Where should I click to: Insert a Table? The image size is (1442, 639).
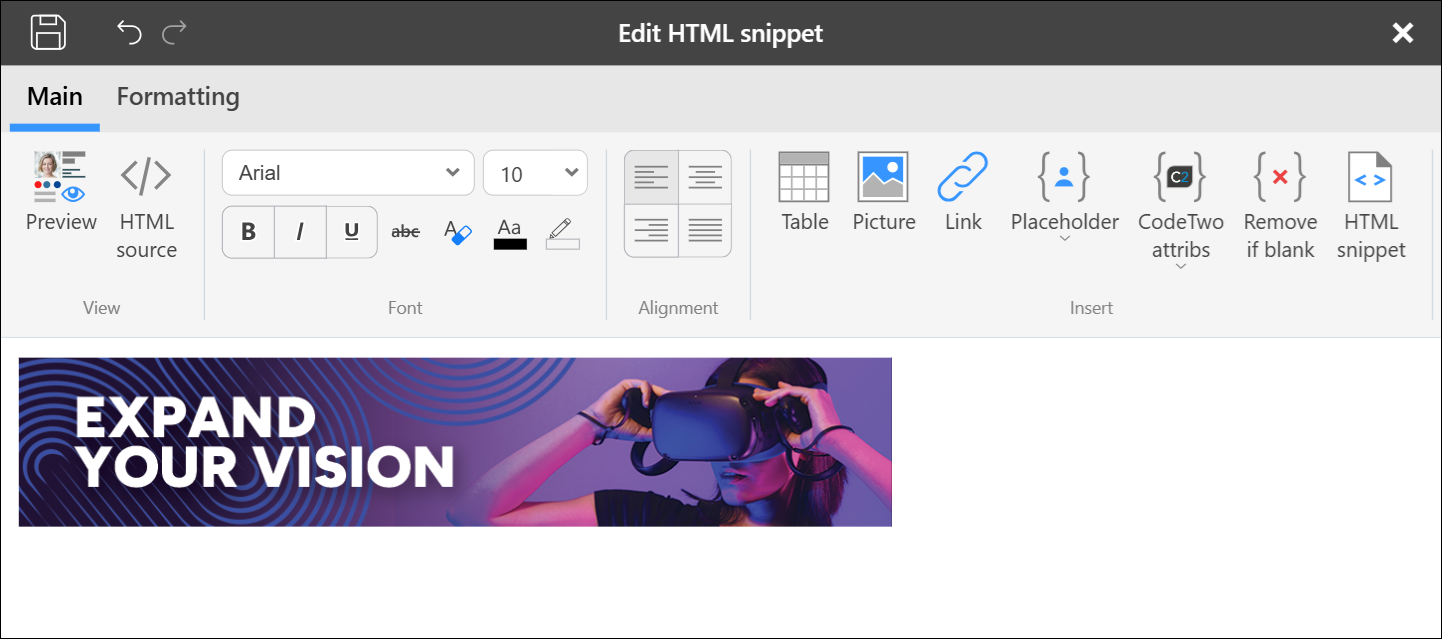(804, 192)
